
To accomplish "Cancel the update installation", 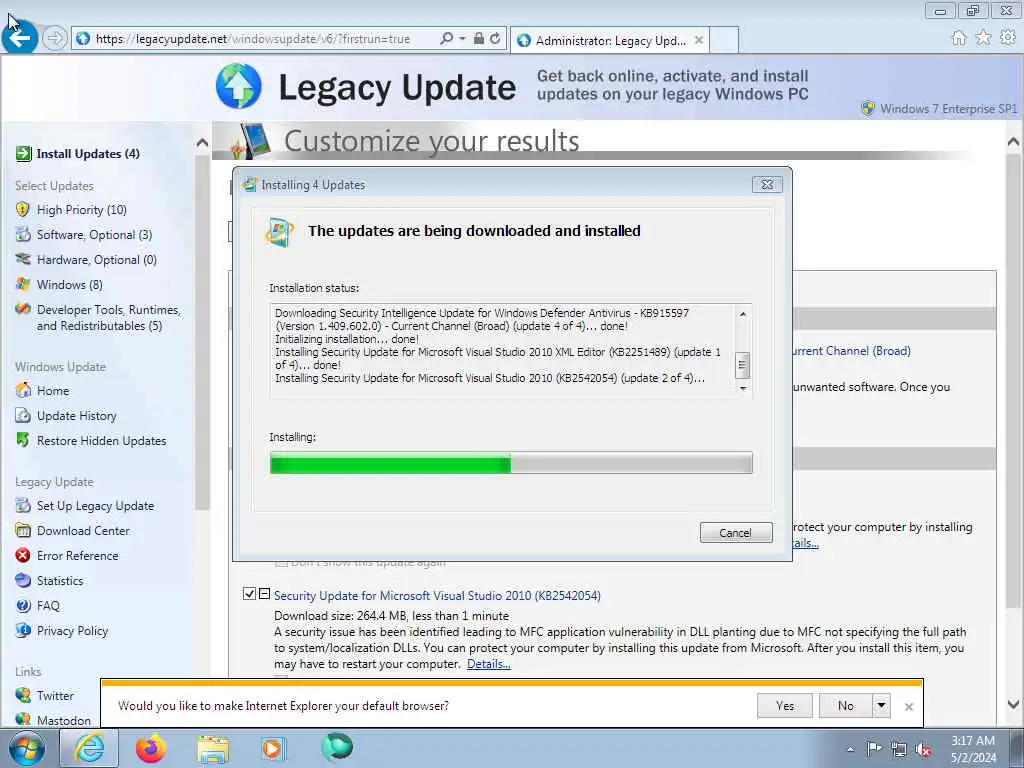I will [736, 533].
